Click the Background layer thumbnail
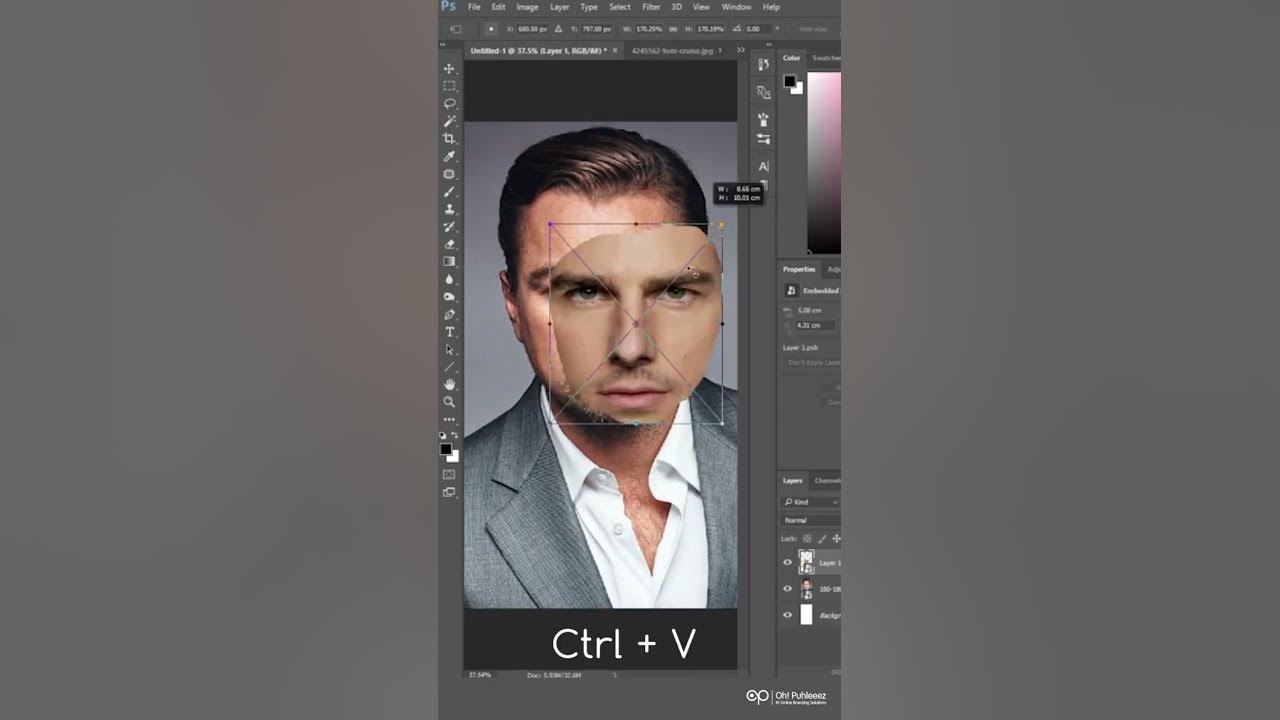 pyautogui.click(x=806, y=615)
